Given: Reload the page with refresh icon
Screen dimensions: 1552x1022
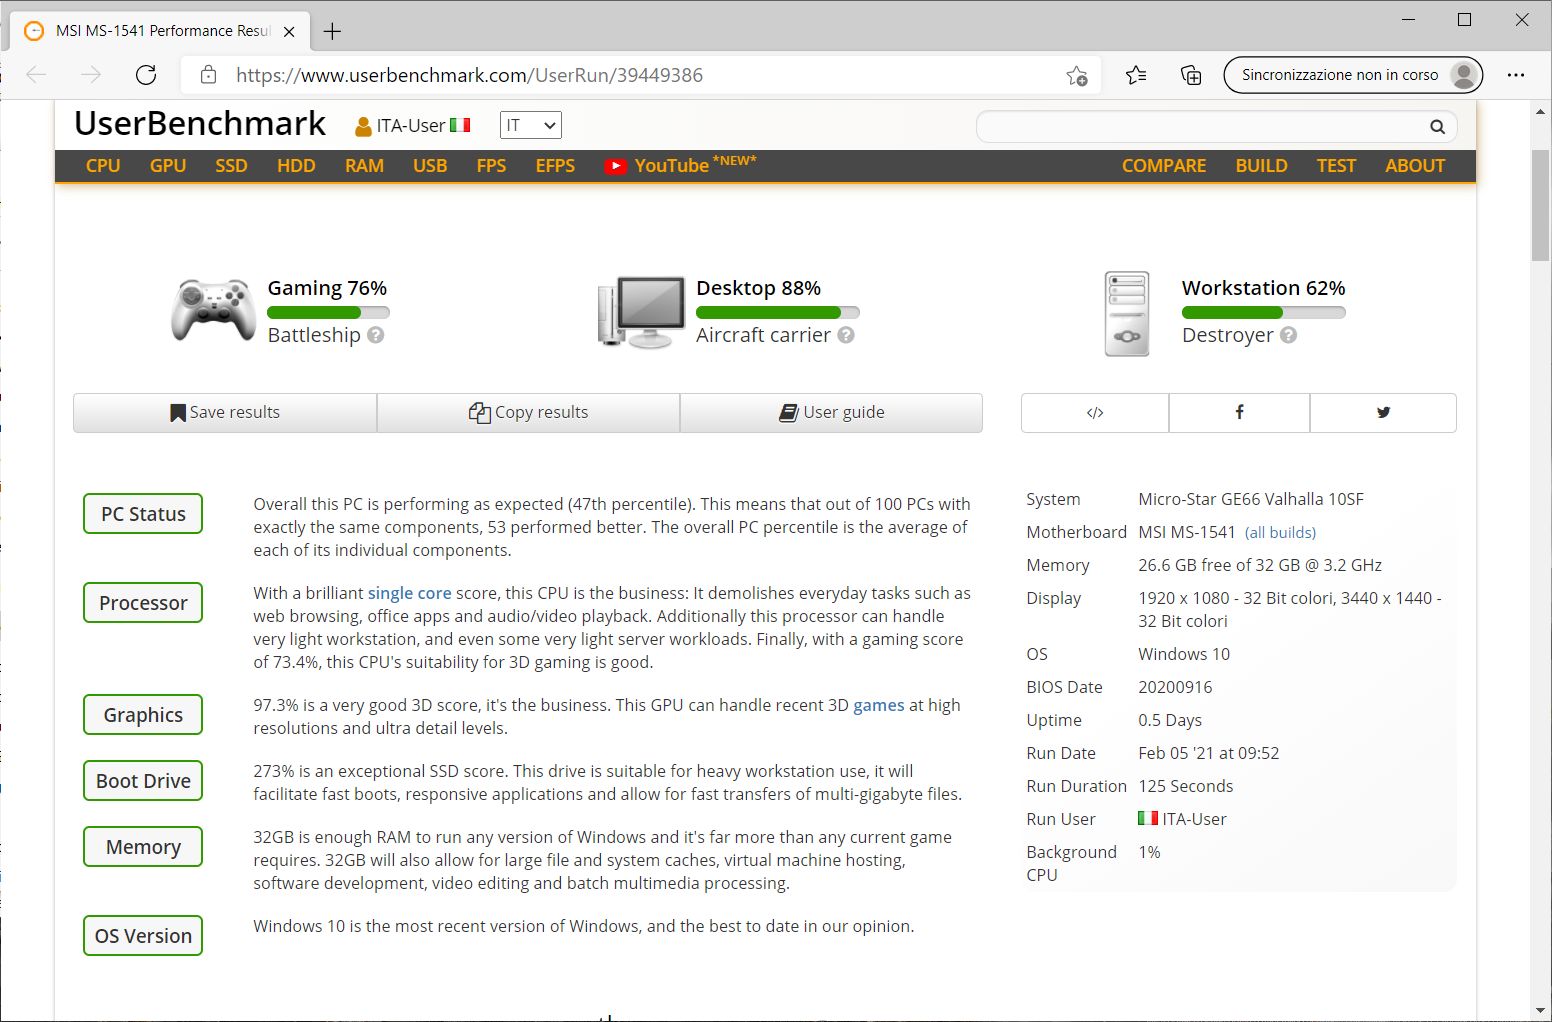Looking at the screenshot, I should click(146, 75).
